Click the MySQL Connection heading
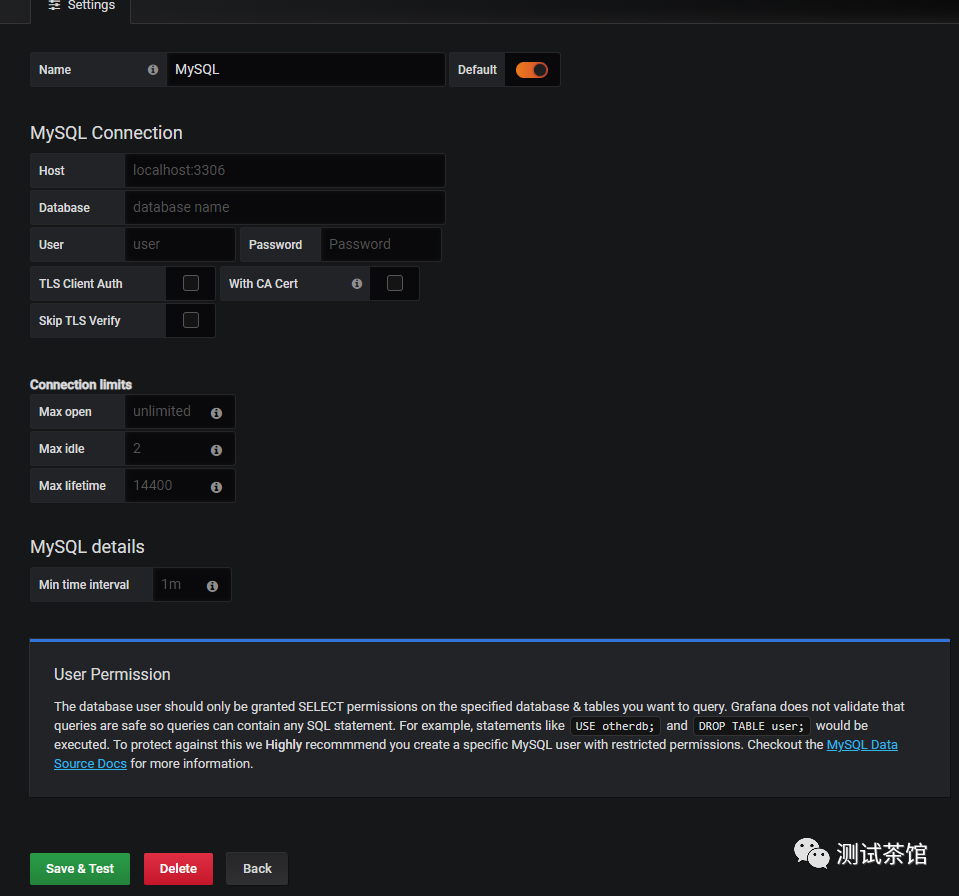This screenshot has height=896, width=959. [x=106, y=133]
